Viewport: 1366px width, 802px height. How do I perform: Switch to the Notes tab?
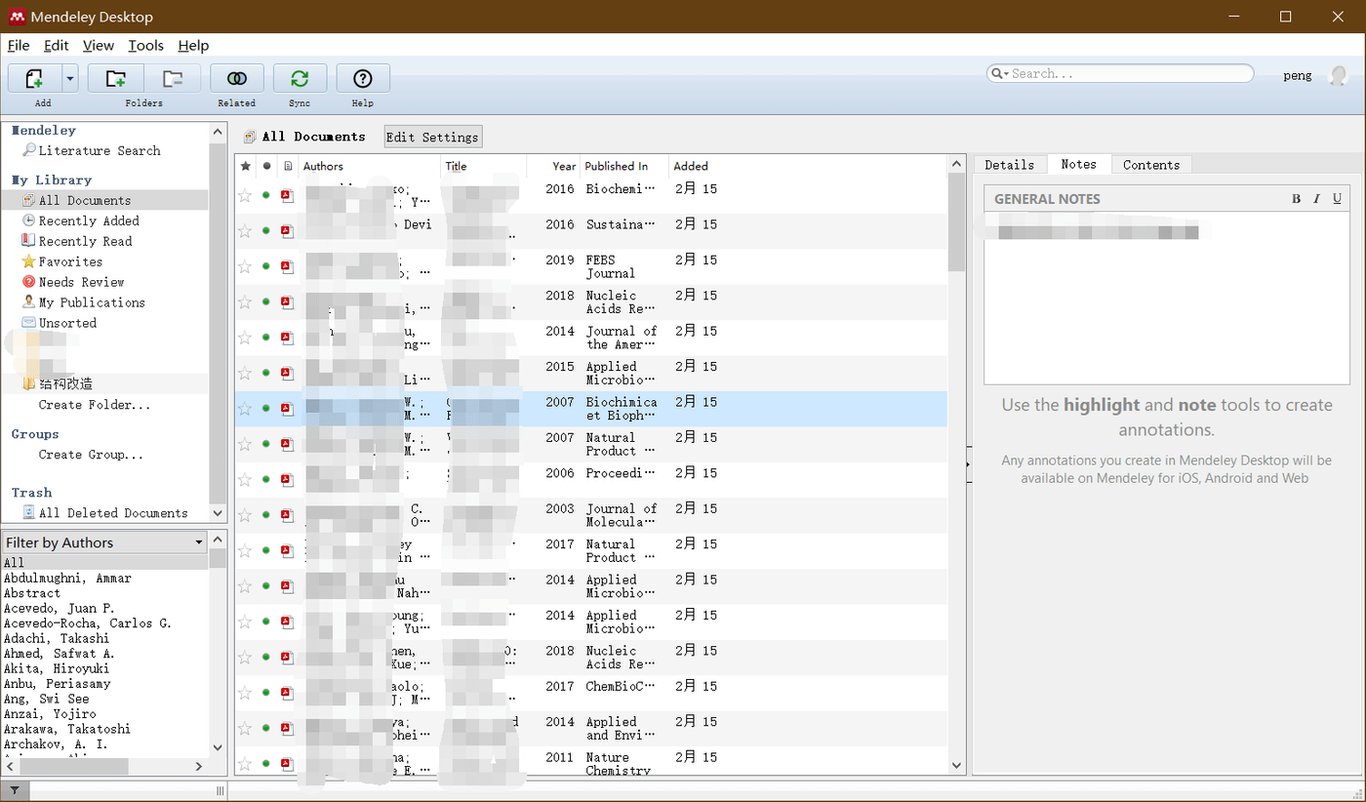pos(1079,164)
